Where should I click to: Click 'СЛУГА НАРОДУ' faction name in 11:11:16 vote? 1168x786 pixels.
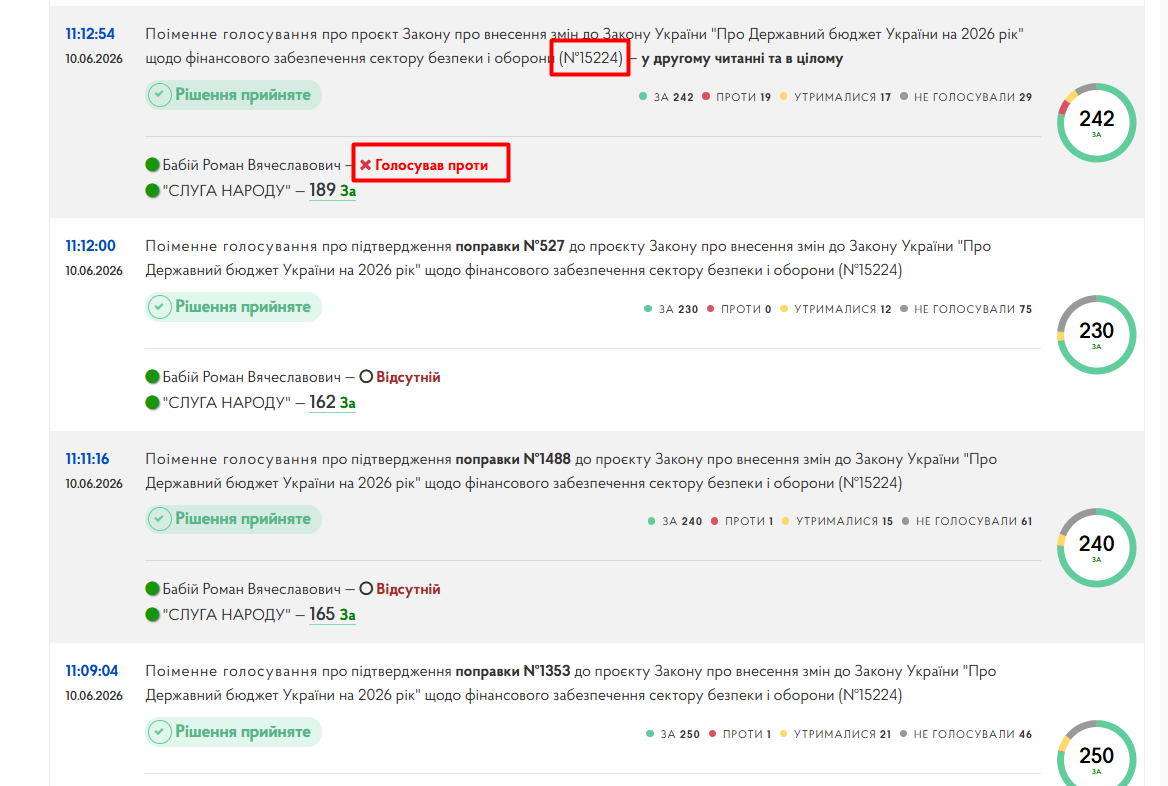226,615
